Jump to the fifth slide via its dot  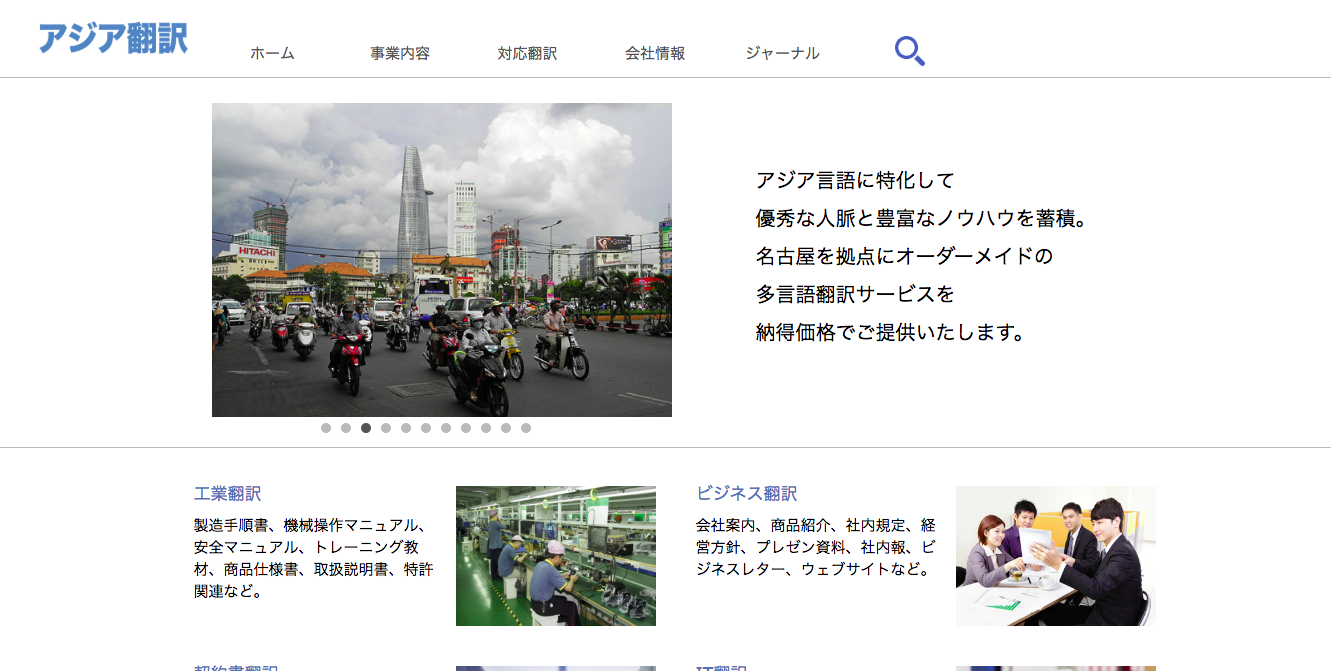tap(405, 429)
